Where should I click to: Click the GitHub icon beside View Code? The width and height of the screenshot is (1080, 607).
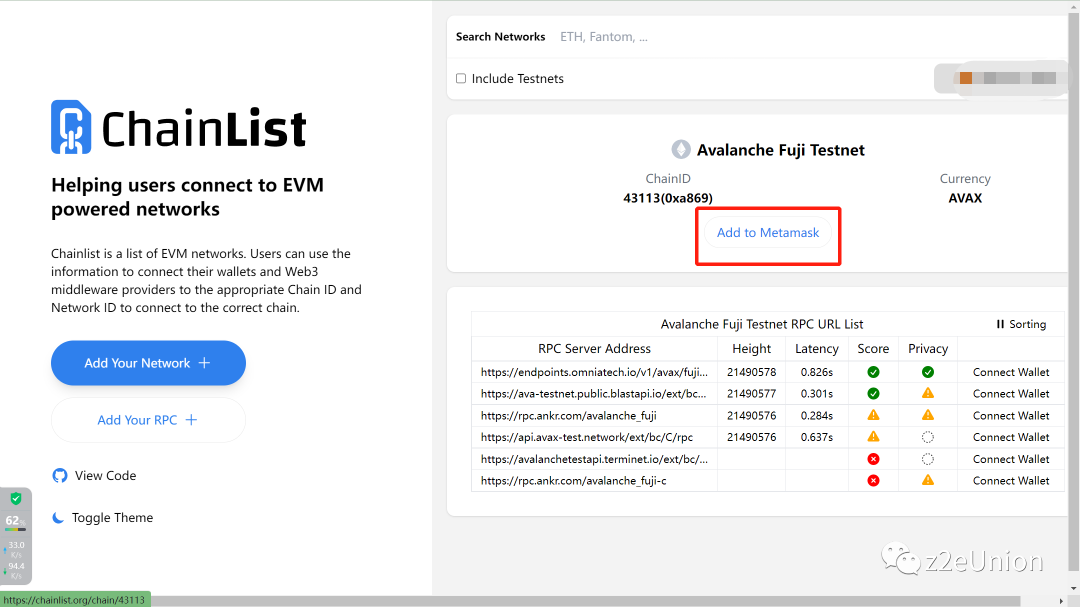pyautogui.click(x=60, y=476)
